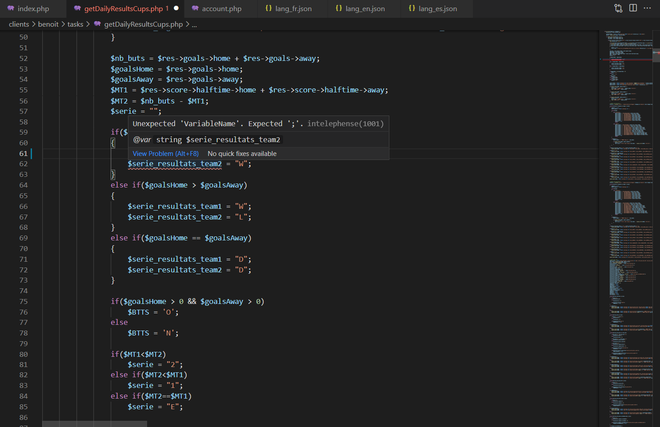Split the editor to the right

click(633, 8)
